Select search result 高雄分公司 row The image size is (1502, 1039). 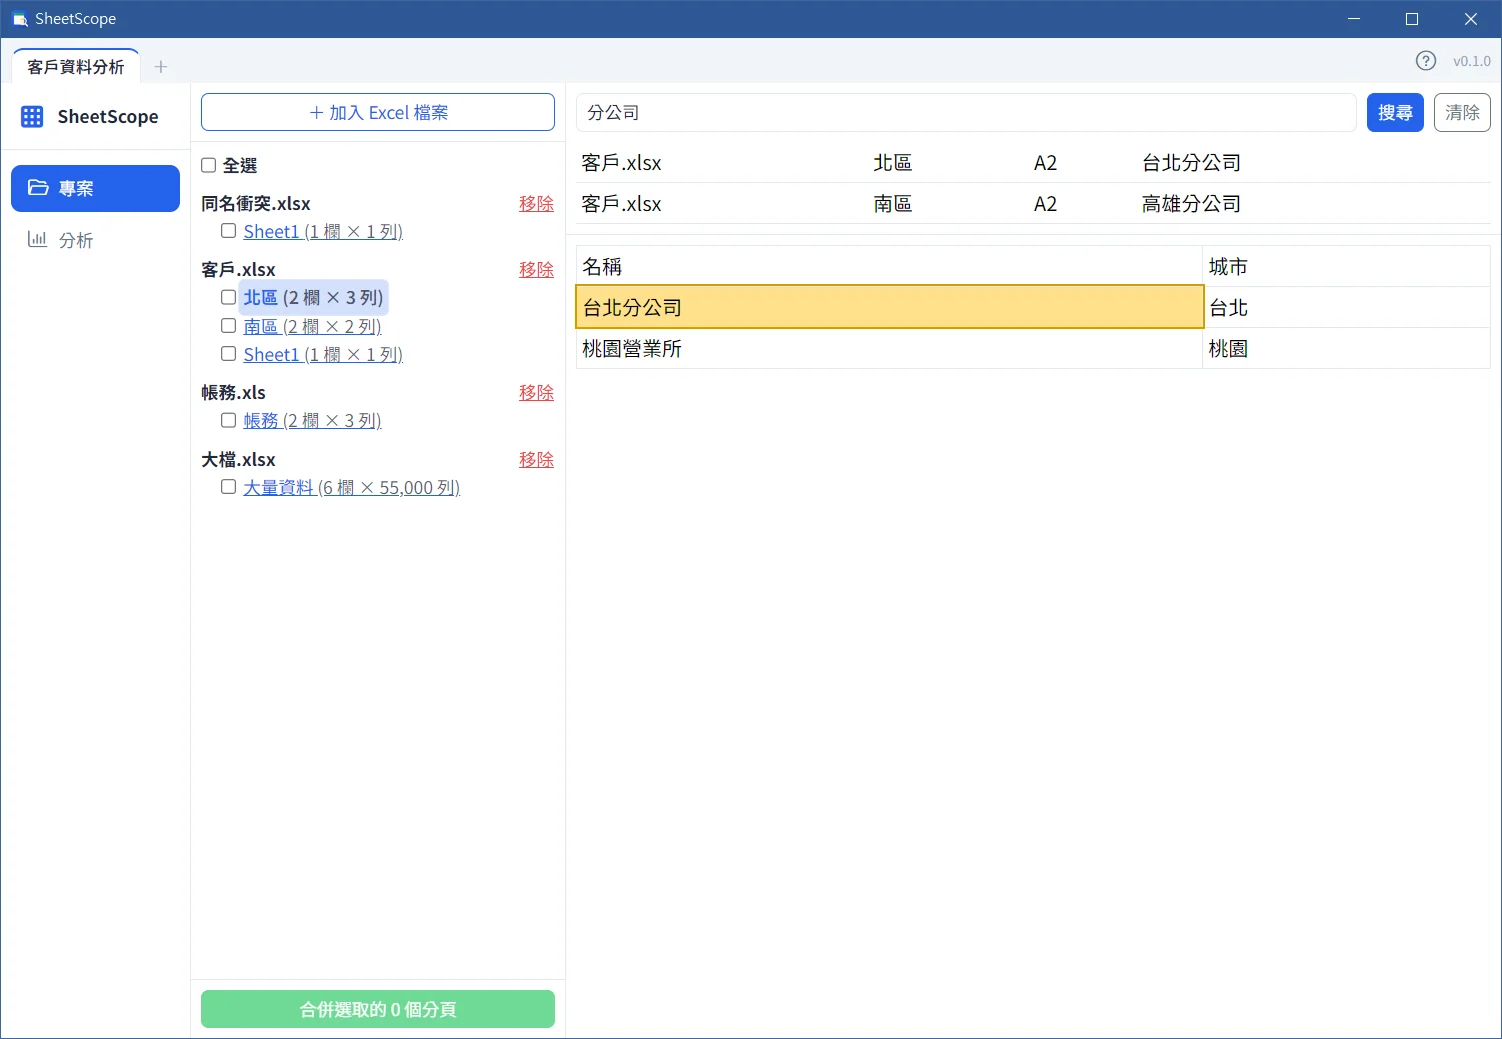pyautogui.click(x=1034, y=203)
